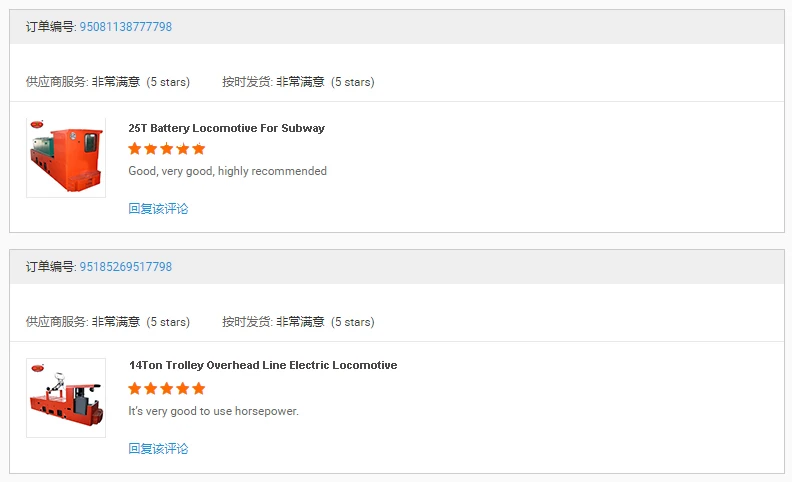This screenshot has height=482, width=792.
Task: Click first star of 14Ton Trolley Locomotive rating
Action: click(x=135, y=388)
